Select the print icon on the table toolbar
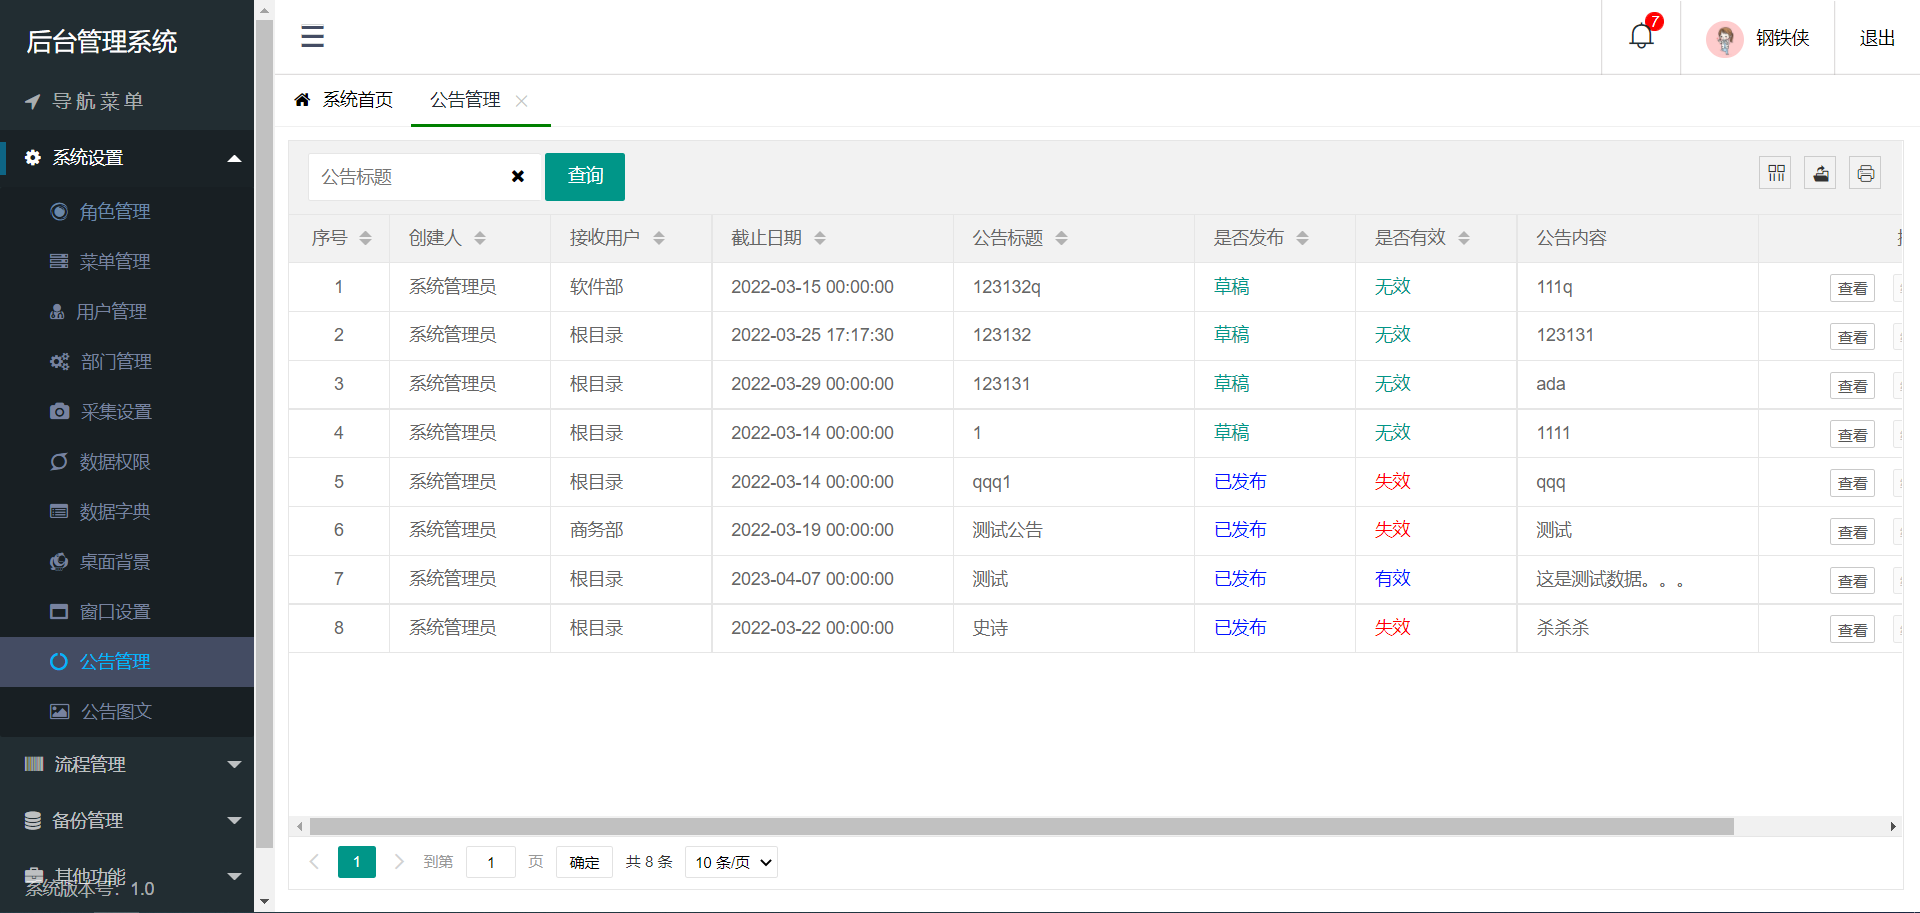The width and height of the screenshot is (1920, 913). pos(1865,172)
